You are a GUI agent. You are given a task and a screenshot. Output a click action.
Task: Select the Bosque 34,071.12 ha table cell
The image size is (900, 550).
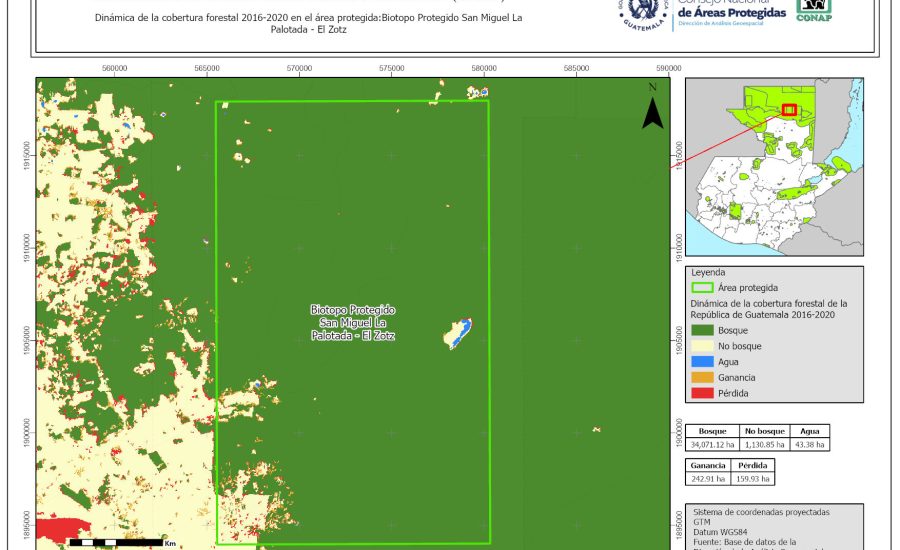[712, 444]
